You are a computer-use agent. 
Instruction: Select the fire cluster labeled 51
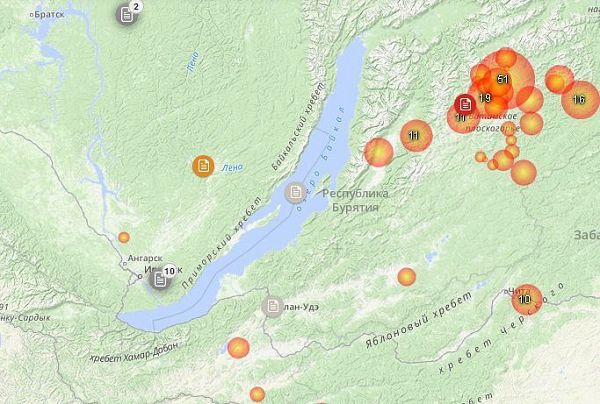coord(502,80)
